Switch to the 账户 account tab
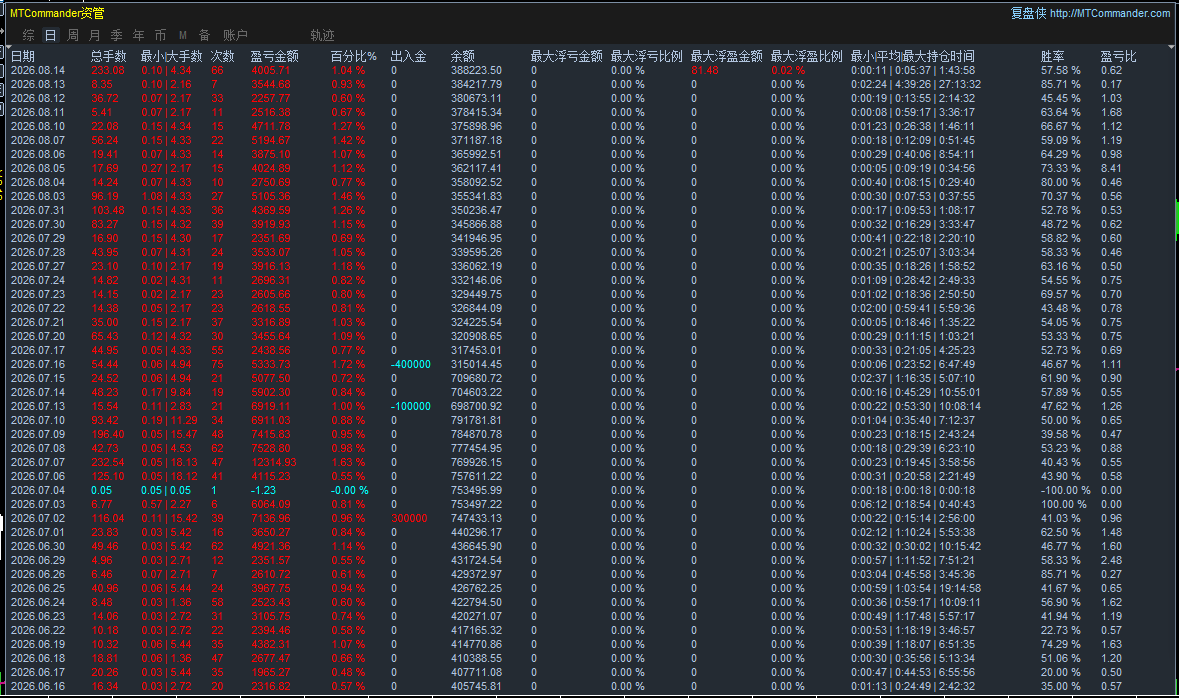Screen dimensions: 1179x698 click(235, 35)
